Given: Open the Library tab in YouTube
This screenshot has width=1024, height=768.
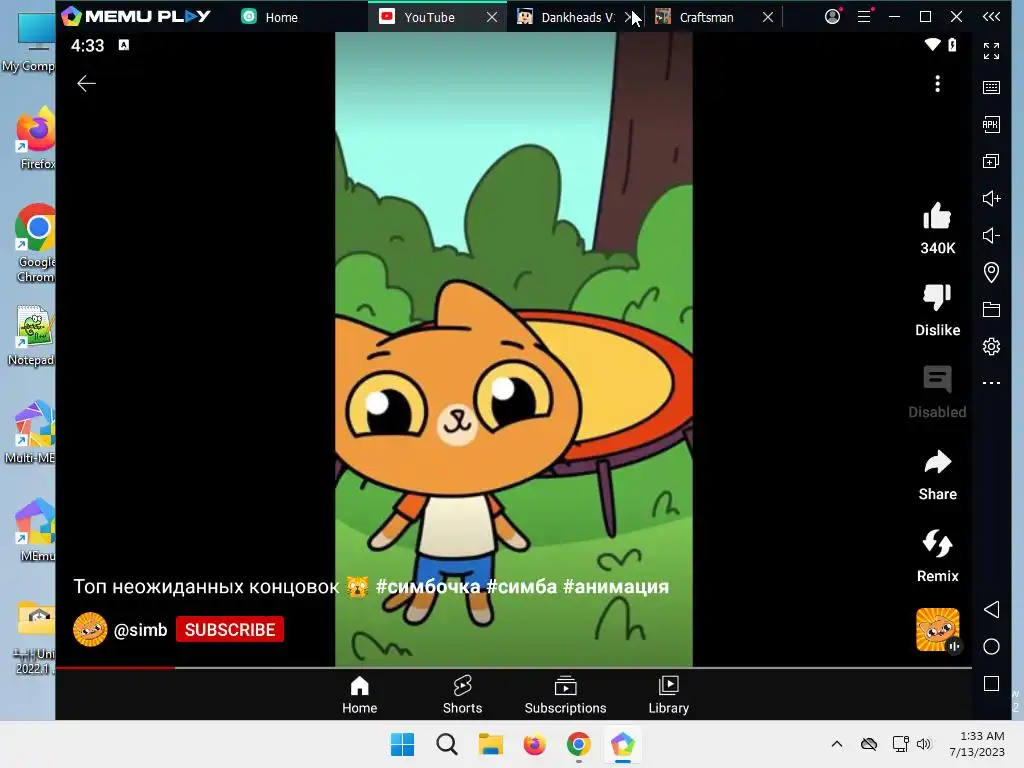Looking at the screenshot, I should pos(669,695).
